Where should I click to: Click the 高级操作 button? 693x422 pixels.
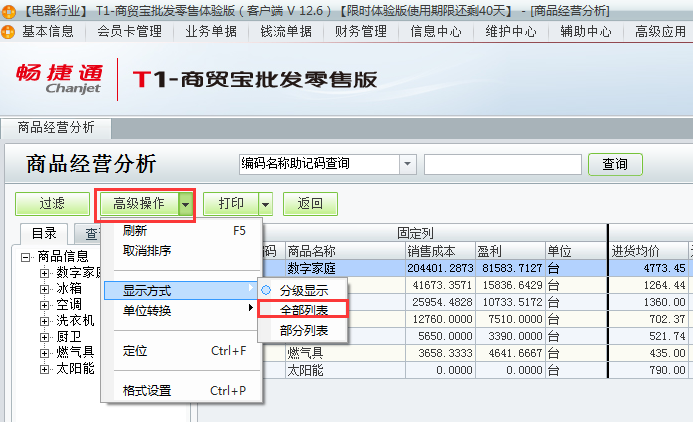(x=139, y=204)
